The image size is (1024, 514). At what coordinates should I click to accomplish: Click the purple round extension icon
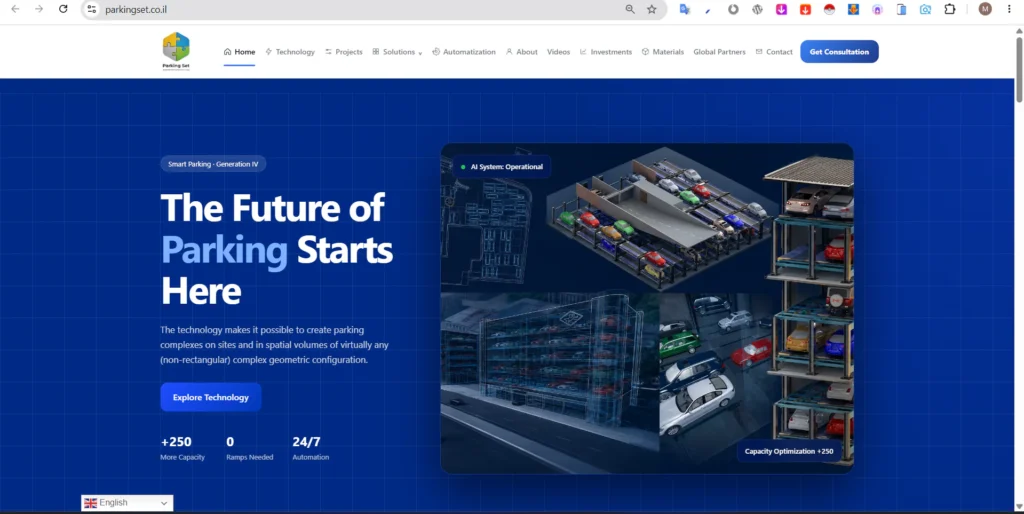tap(877, 9)
